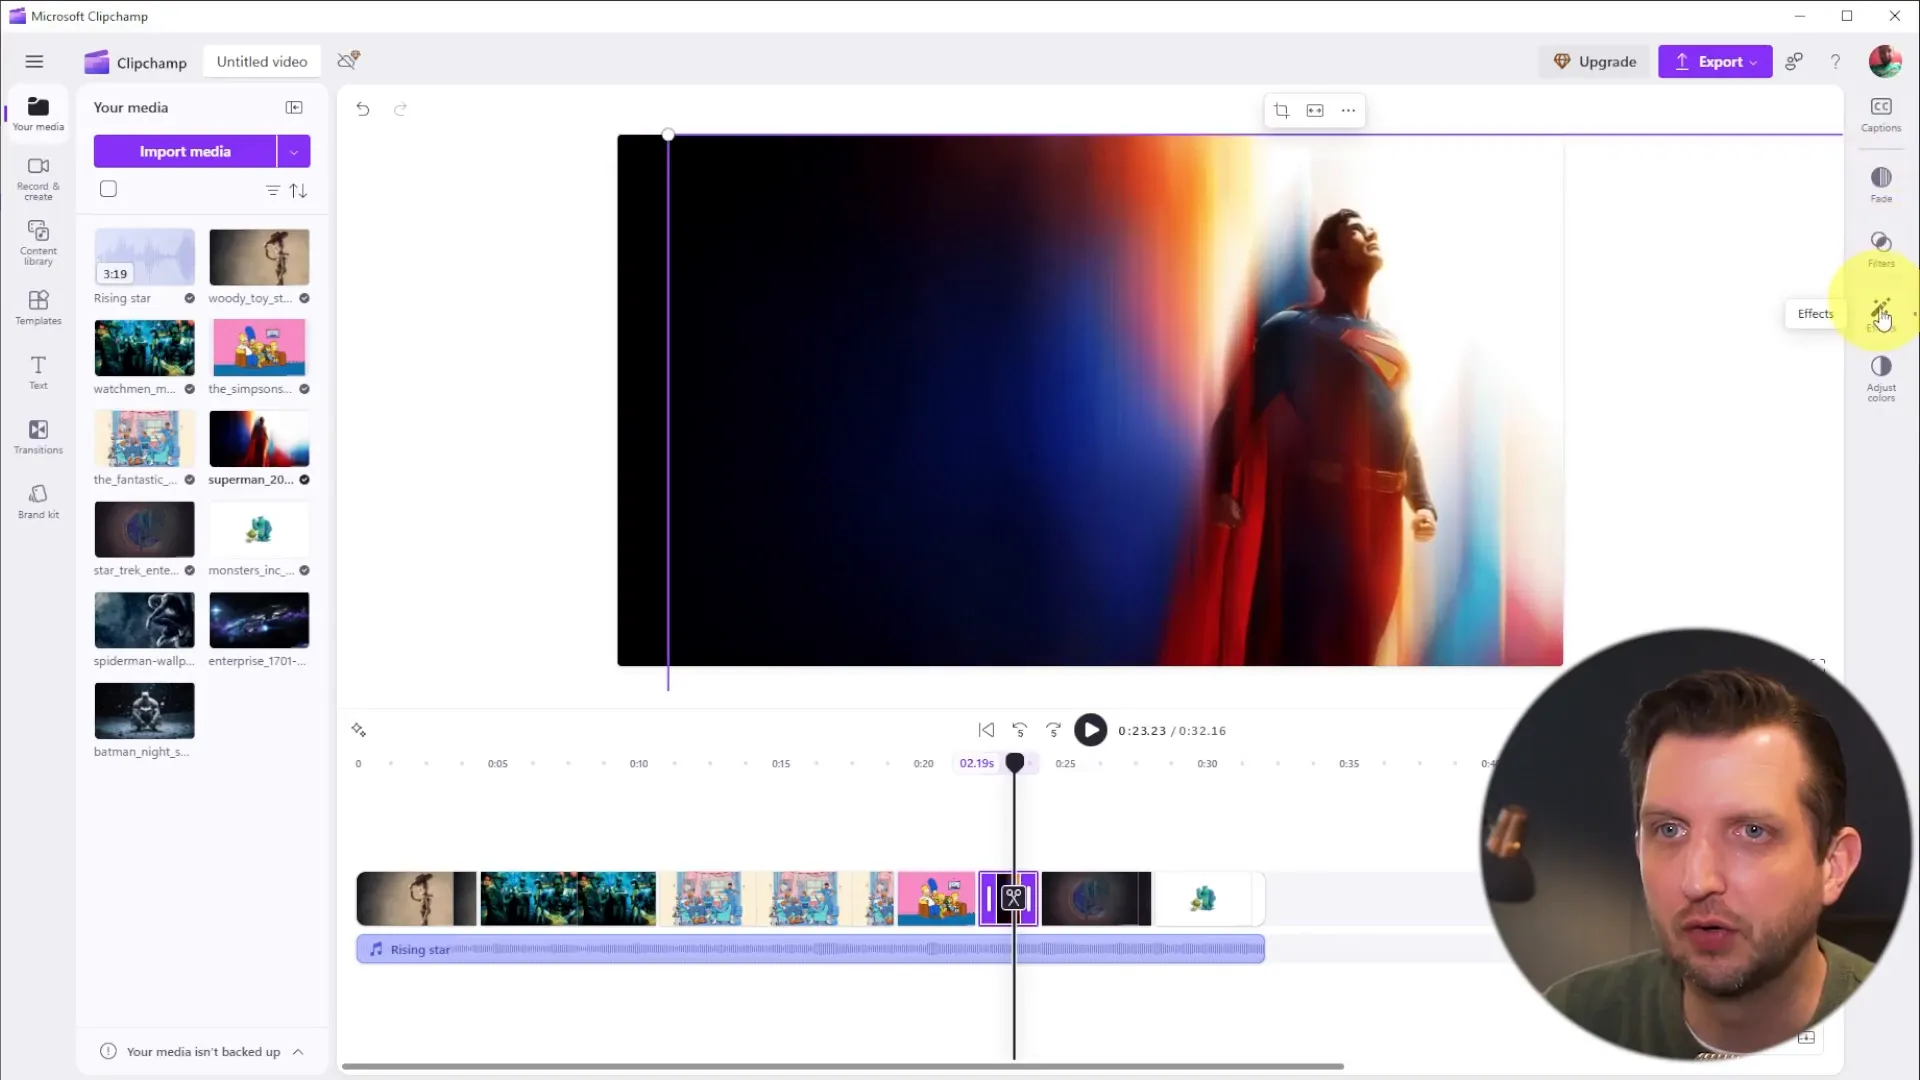1920x1080 pixels.
Task: Rewind five seconds
Action: pyautogui.click(x=1019, y=730)
